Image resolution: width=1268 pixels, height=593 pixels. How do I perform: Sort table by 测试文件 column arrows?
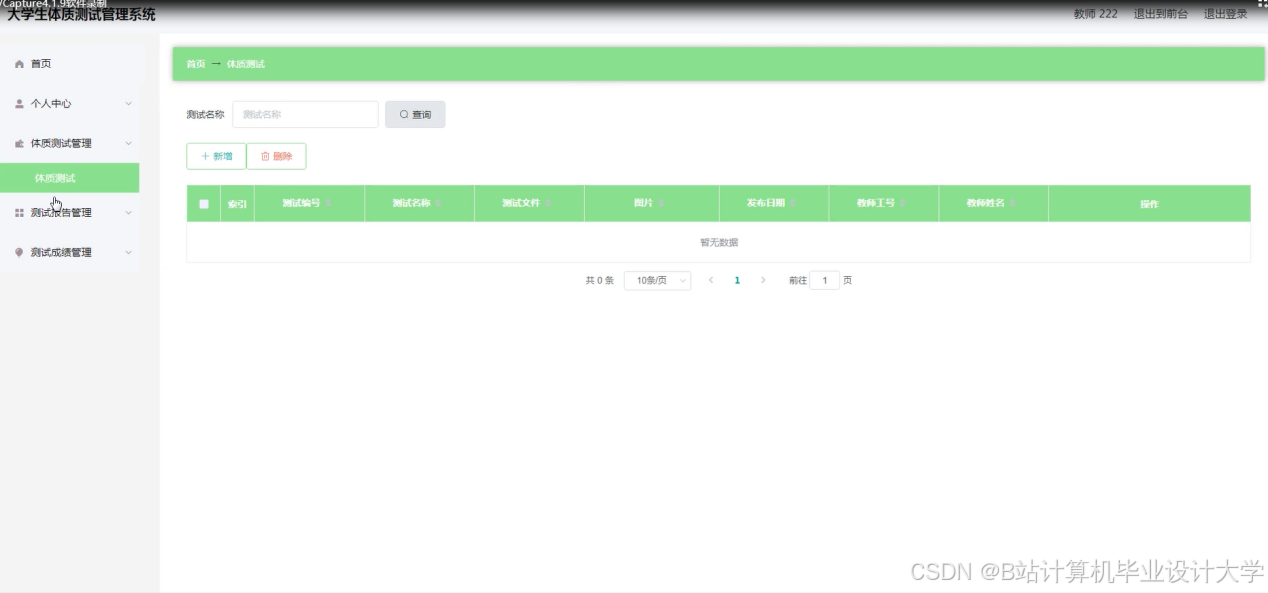pyautogui.click(x=548, y=203)
